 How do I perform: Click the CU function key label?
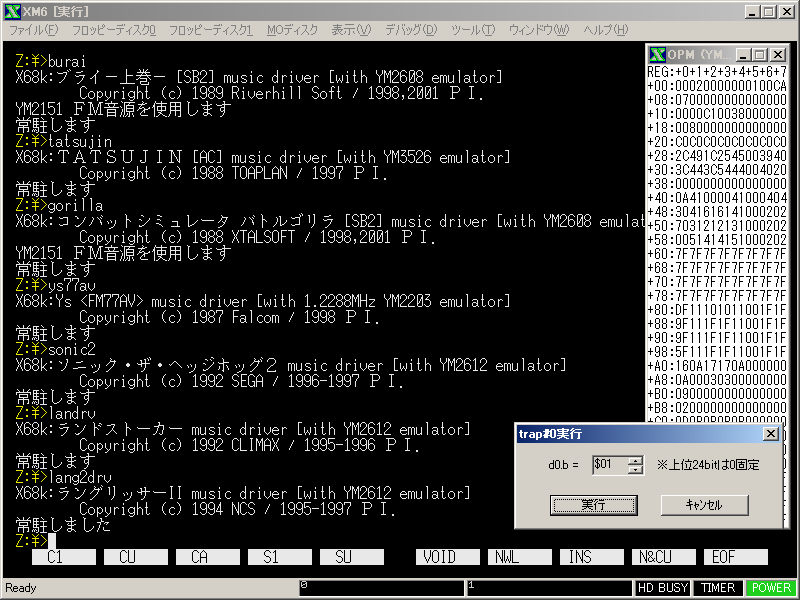point(136,557)
